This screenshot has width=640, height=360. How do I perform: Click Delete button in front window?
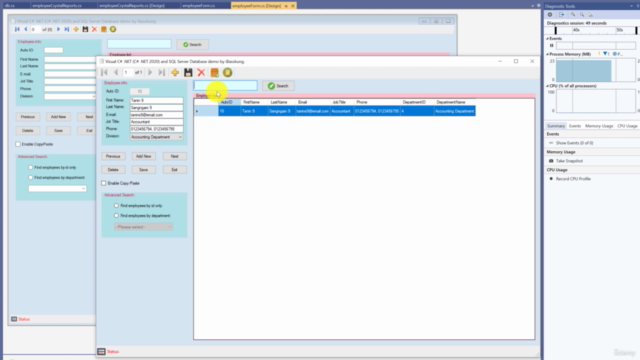[x=113, y=170]
